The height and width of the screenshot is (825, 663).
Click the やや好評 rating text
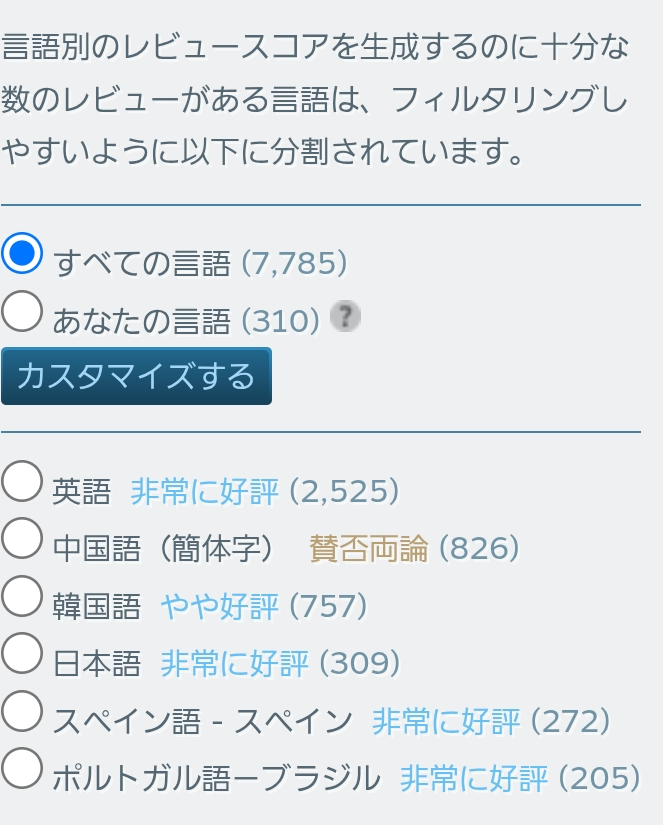coord(219,606)
